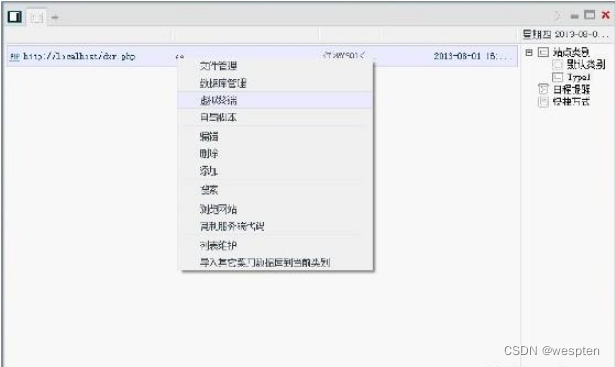Click the 2013-08-01 timestamp in the shell row
This screenshot has width=615, height=367.
(472, 56)
